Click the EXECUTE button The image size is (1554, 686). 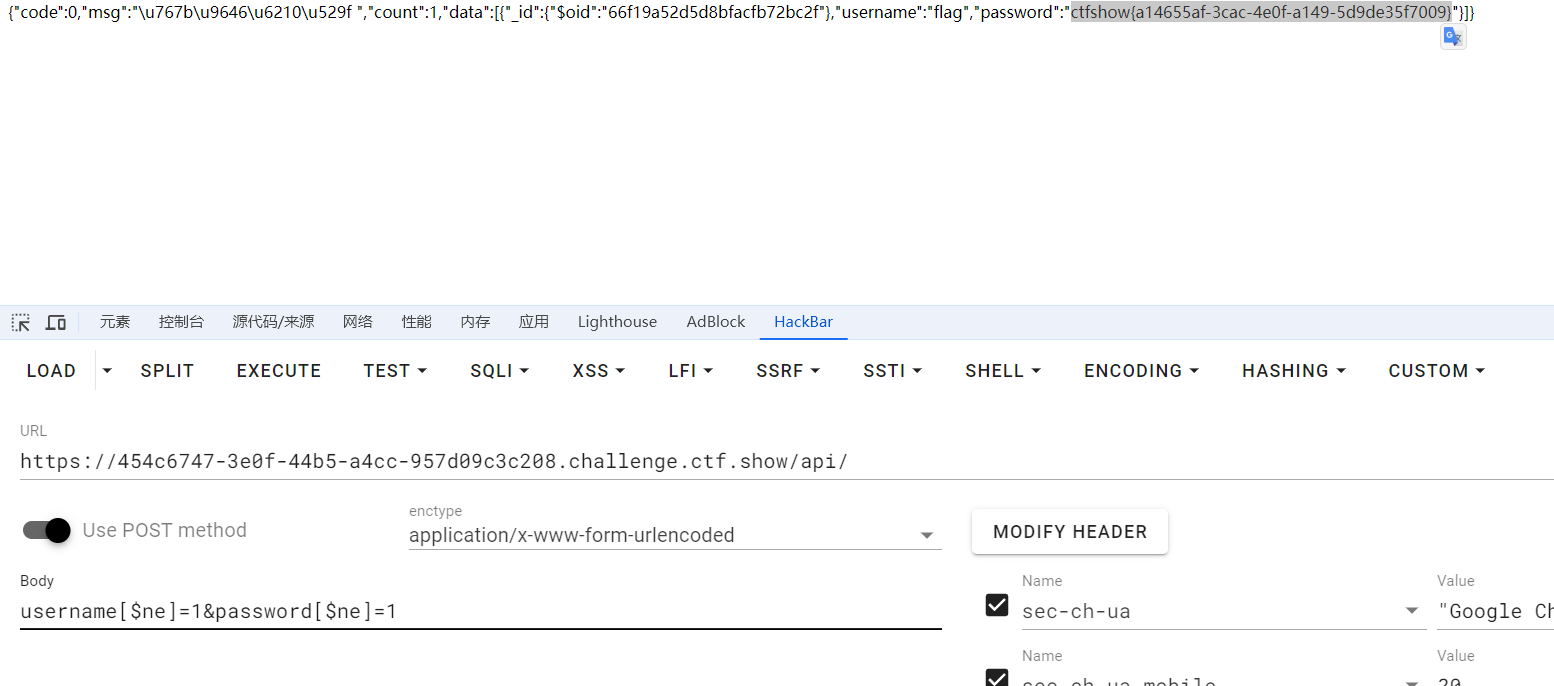279,371
